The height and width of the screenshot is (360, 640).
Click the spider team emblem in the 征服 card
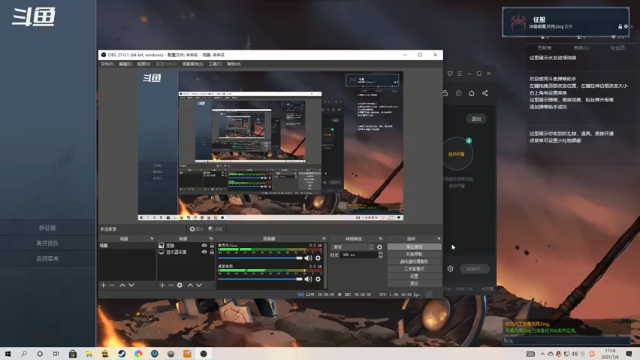(518, 22)
